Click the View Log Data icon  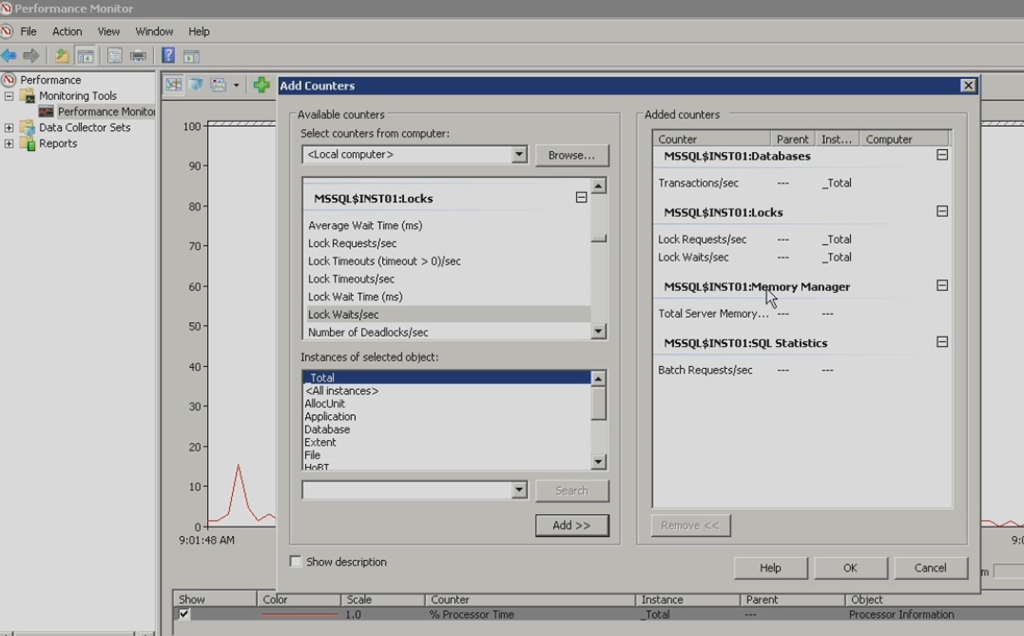pos(196,85)
